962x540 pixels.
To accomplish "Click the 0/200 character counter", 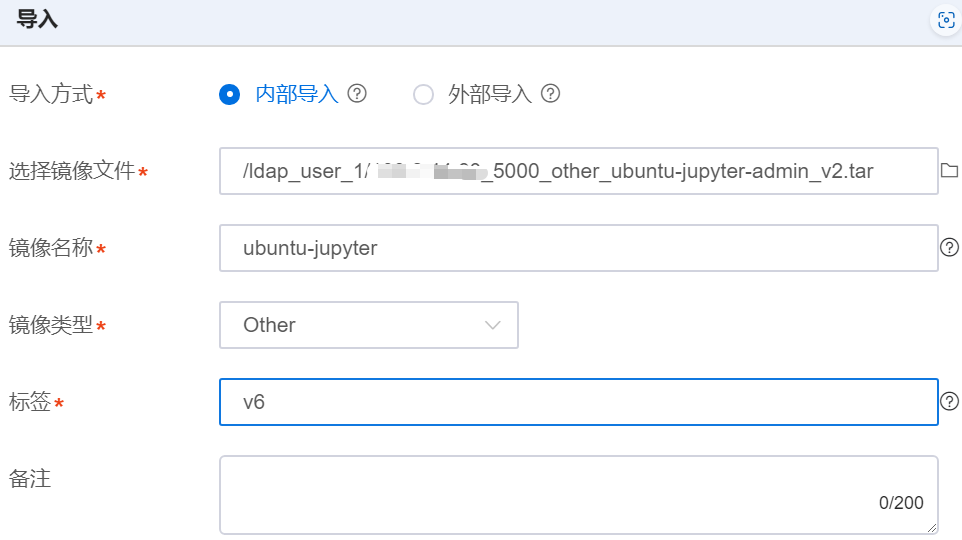I will point(901,503).
